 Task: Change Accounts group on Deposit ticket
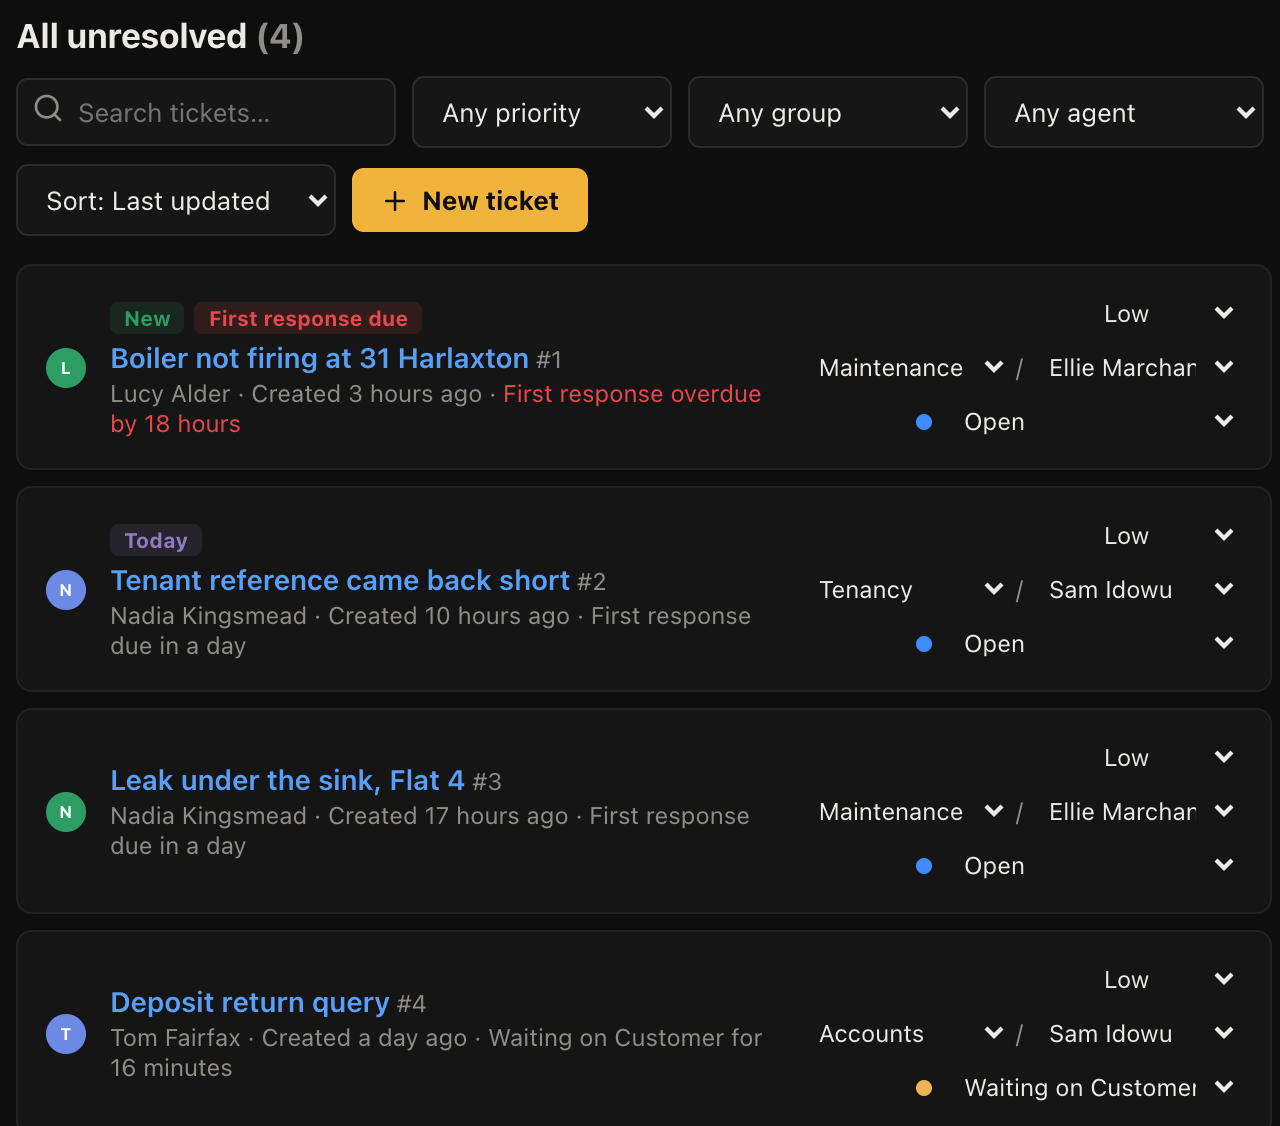(x=910, y=1034)
